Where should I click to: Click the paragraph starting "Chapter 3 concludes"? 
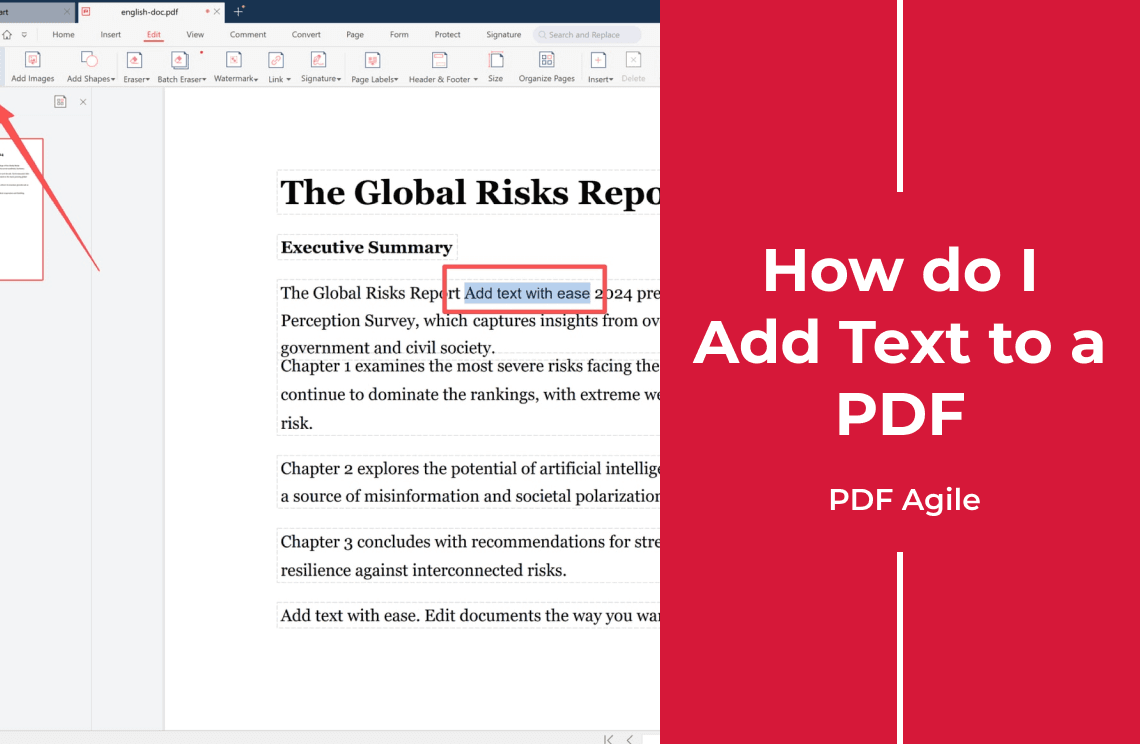coord(470,556)
